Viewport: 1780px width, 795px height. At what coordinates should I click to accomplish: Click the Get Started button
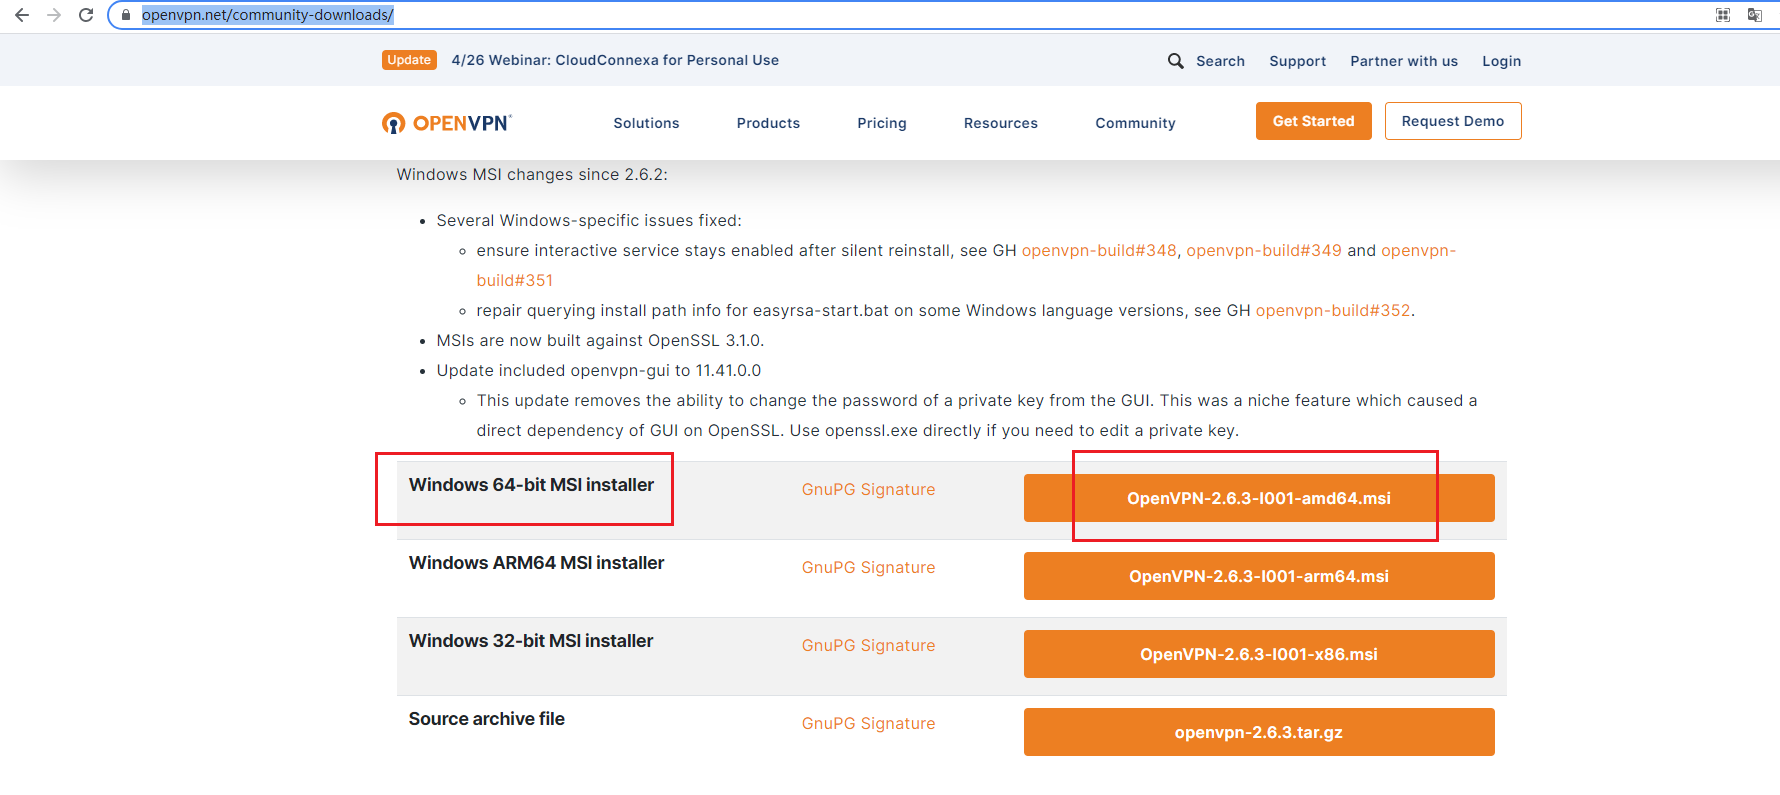[x=1314, y=121]
